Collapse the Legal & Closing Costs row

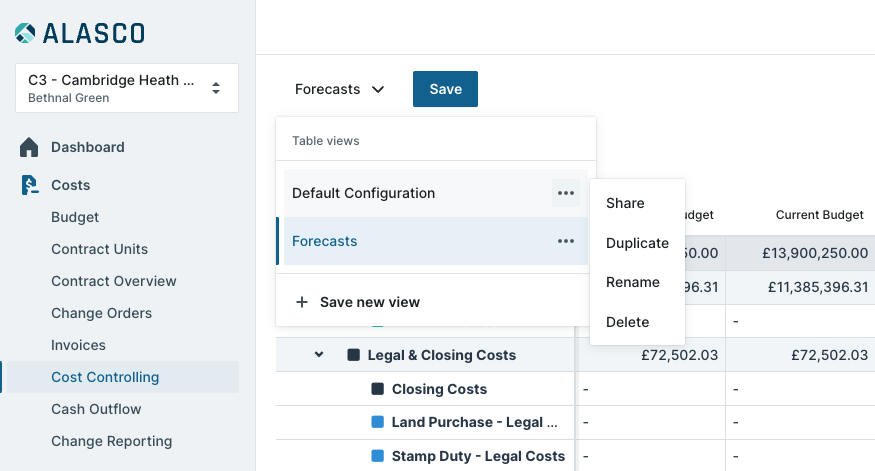tap(319, 355)
